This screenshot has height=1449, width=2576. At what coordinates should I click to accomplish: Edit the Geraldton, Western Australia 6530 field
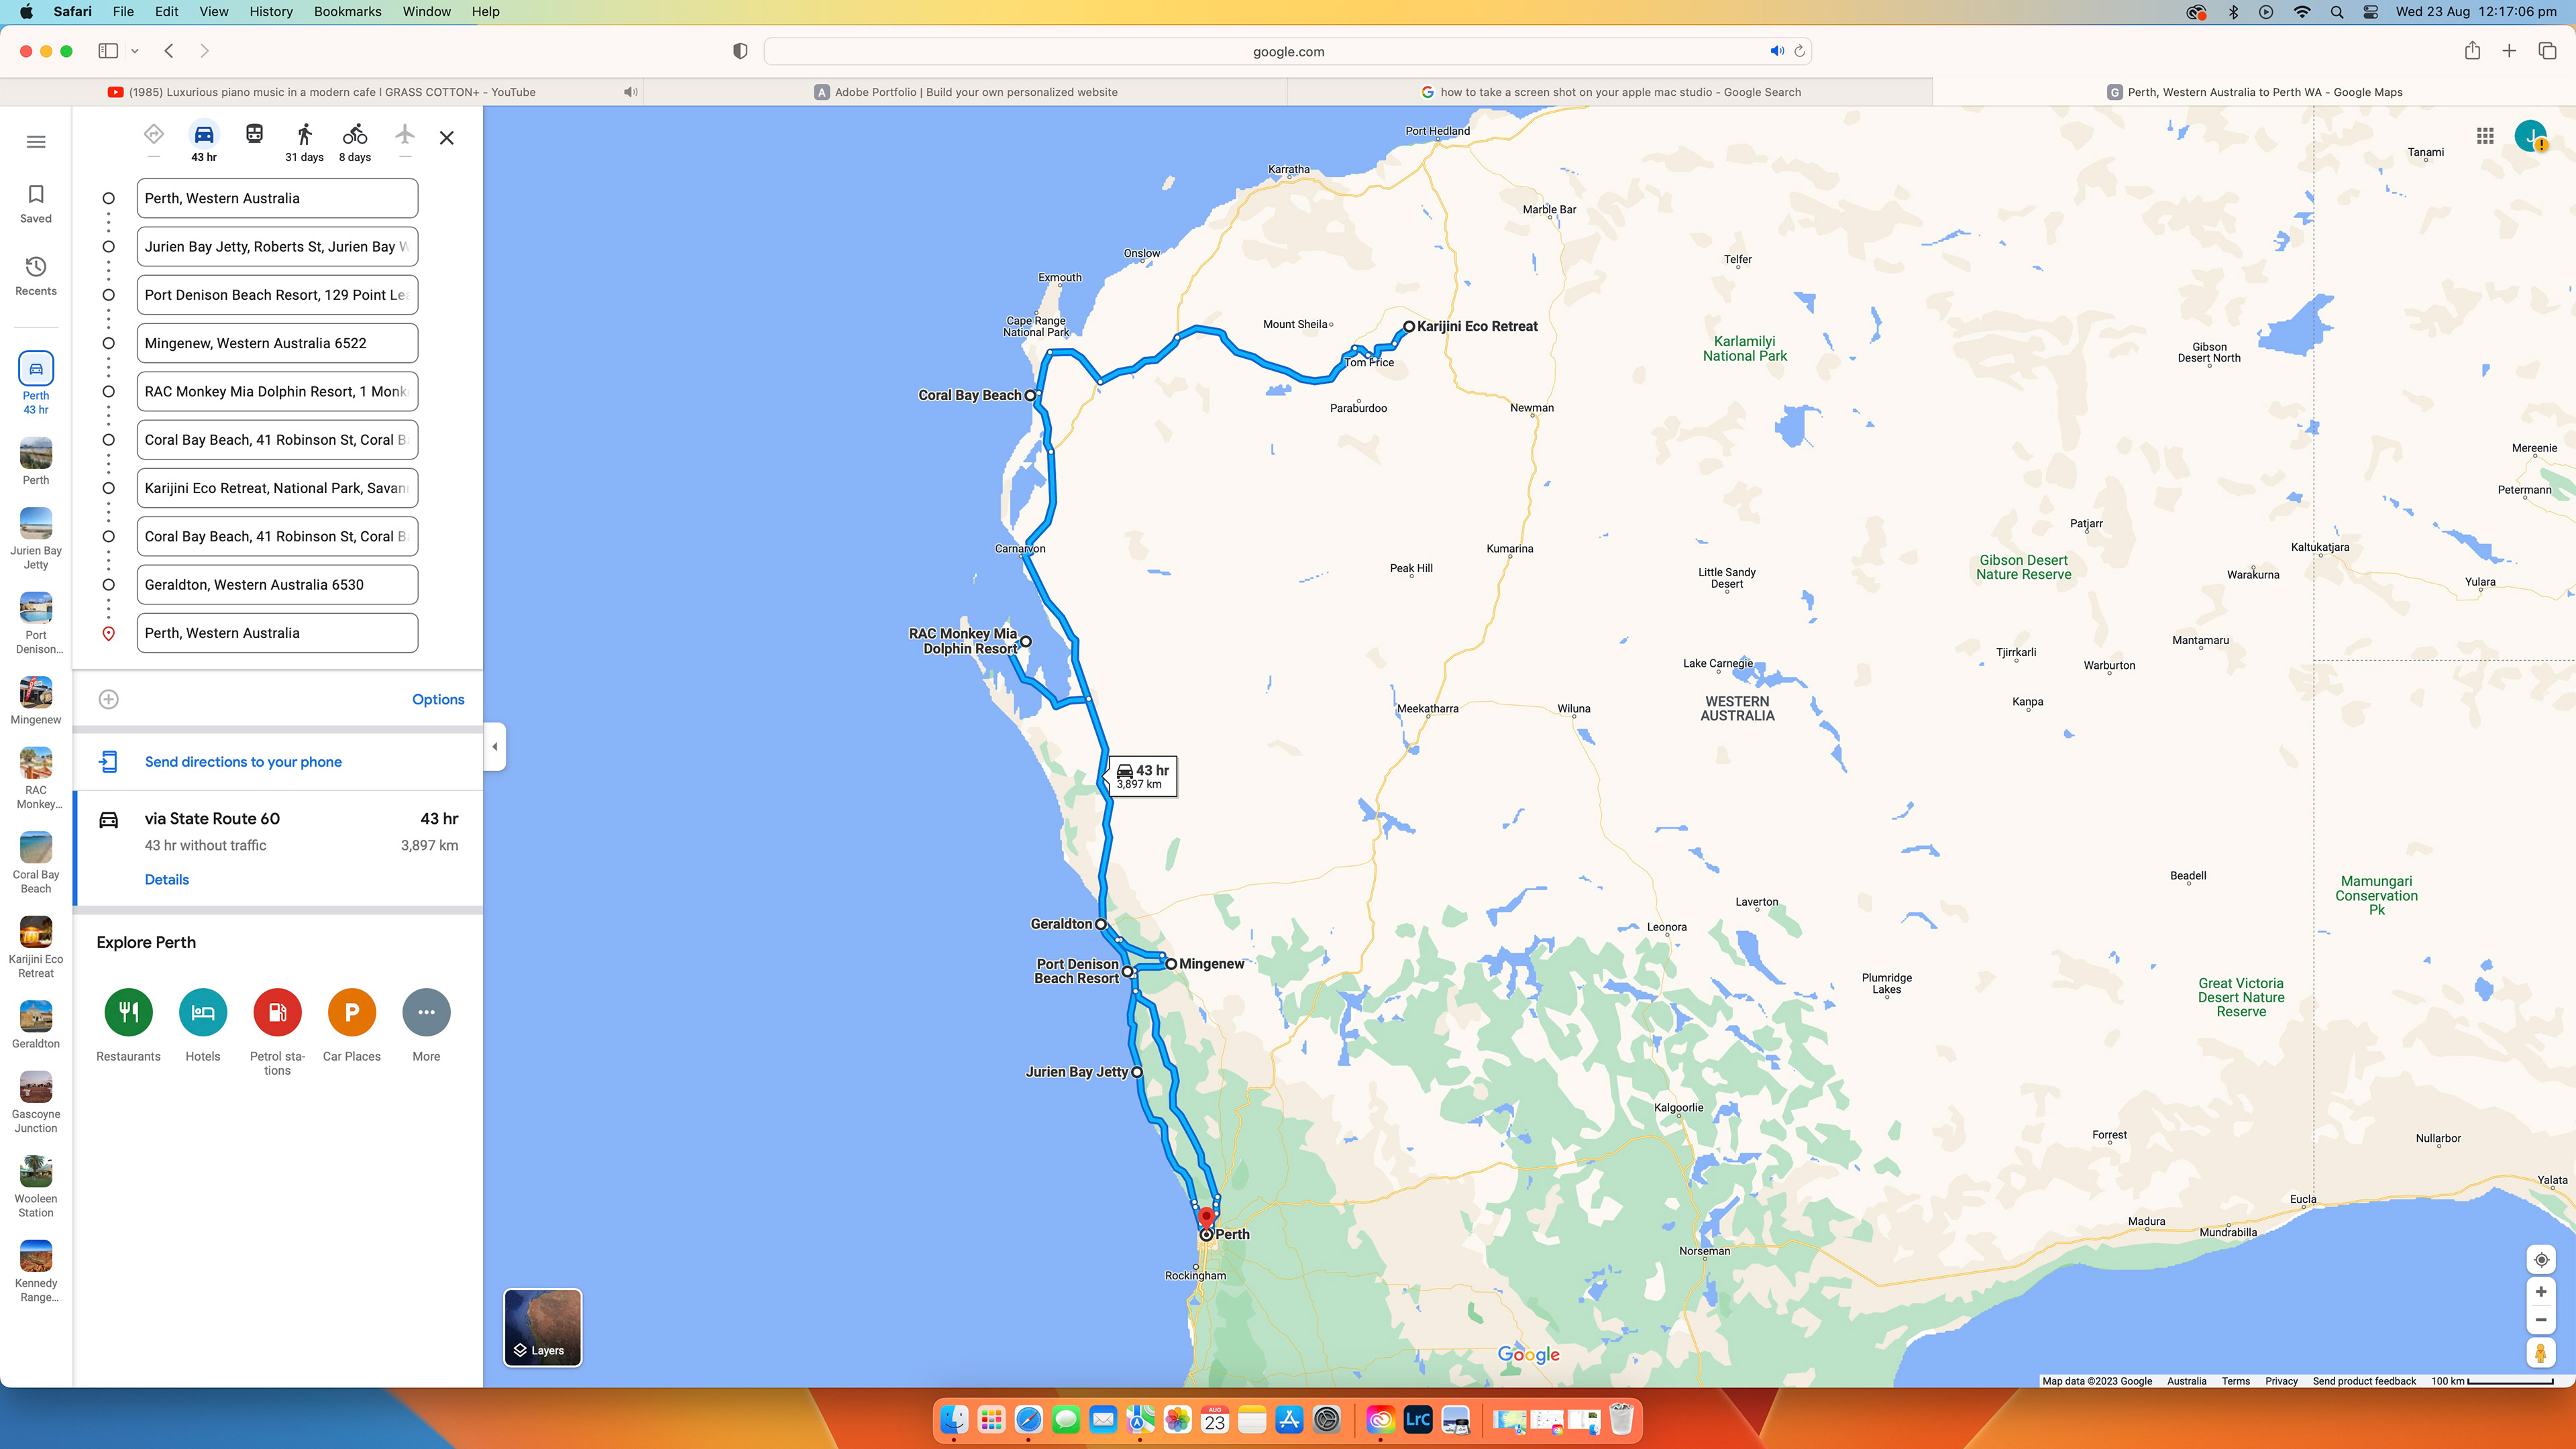[x=277, y=585]
